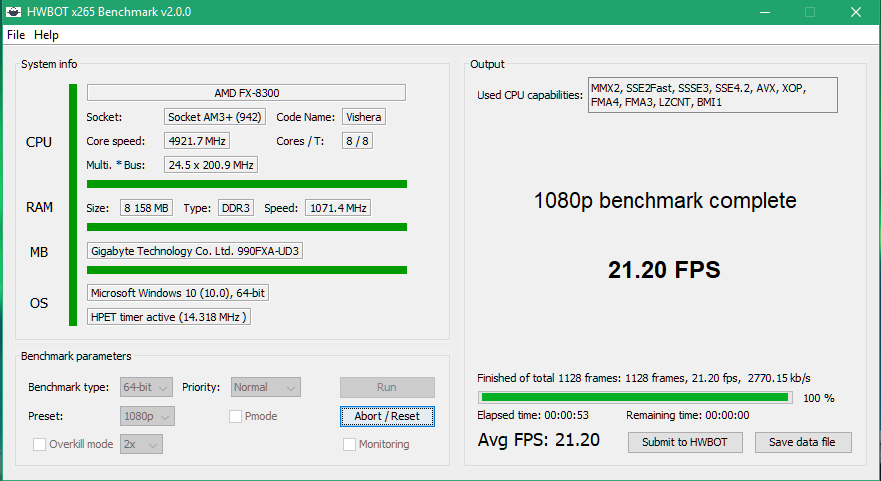Open the Help menu
Screen dimensions: 881x481
46,35
